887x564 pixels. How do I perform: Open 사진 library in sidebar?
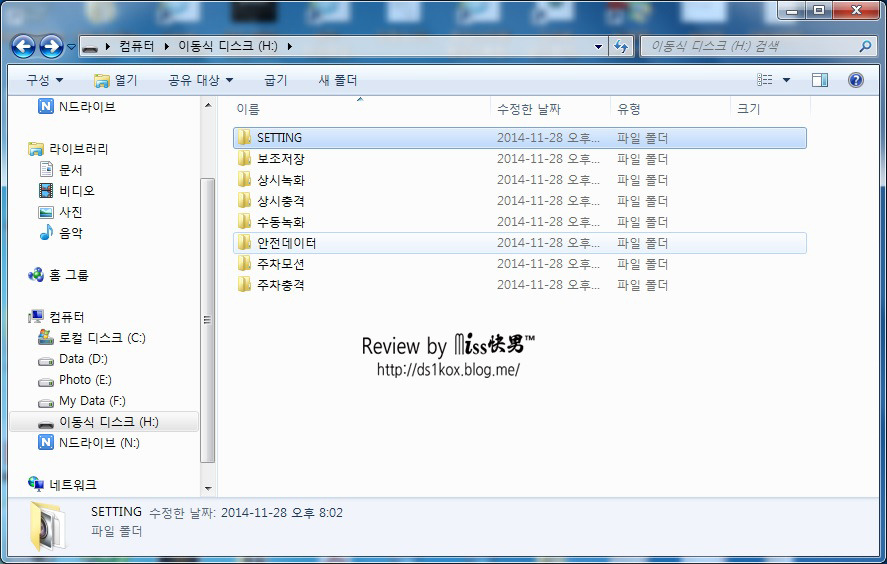tap(61, 212)
